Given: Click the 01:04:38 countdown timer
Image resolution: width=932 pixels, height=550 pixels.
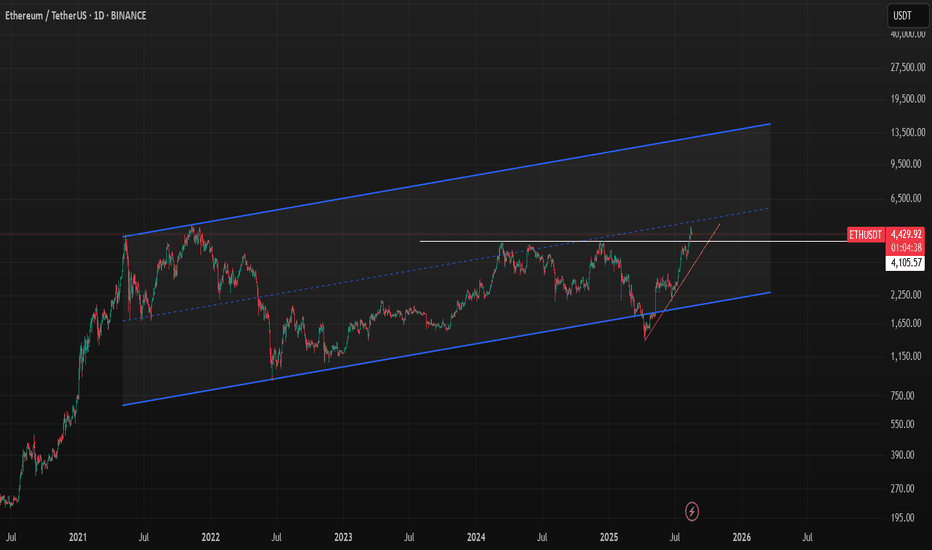Looking at the screenshot, I should point(906,249).
